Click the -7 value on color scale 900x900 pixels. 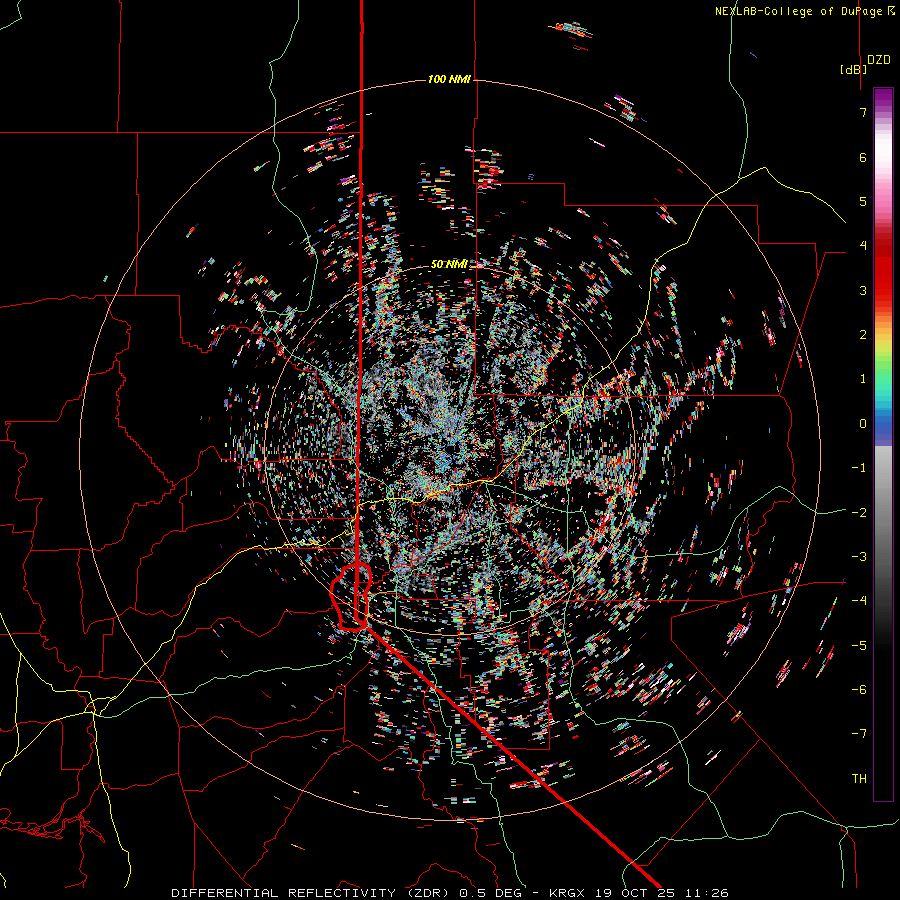coord(859,734)
